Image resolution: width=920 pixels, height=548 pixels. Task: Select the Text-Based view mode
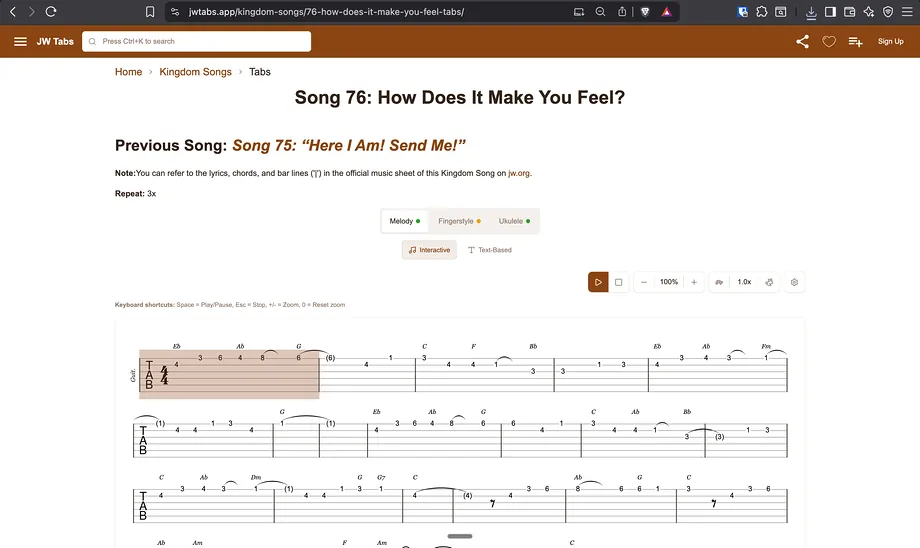pyautogui.click(x=489, y=250)
